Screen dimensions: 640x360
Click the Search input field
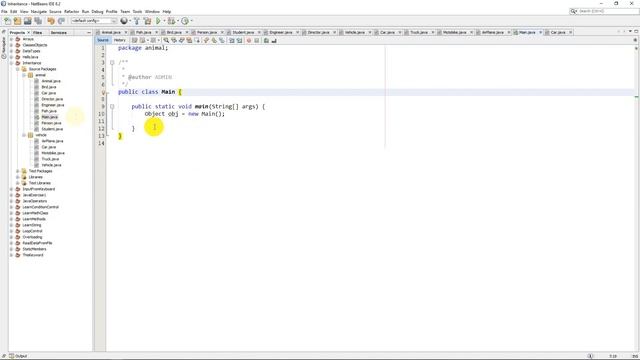coord(607,11)
